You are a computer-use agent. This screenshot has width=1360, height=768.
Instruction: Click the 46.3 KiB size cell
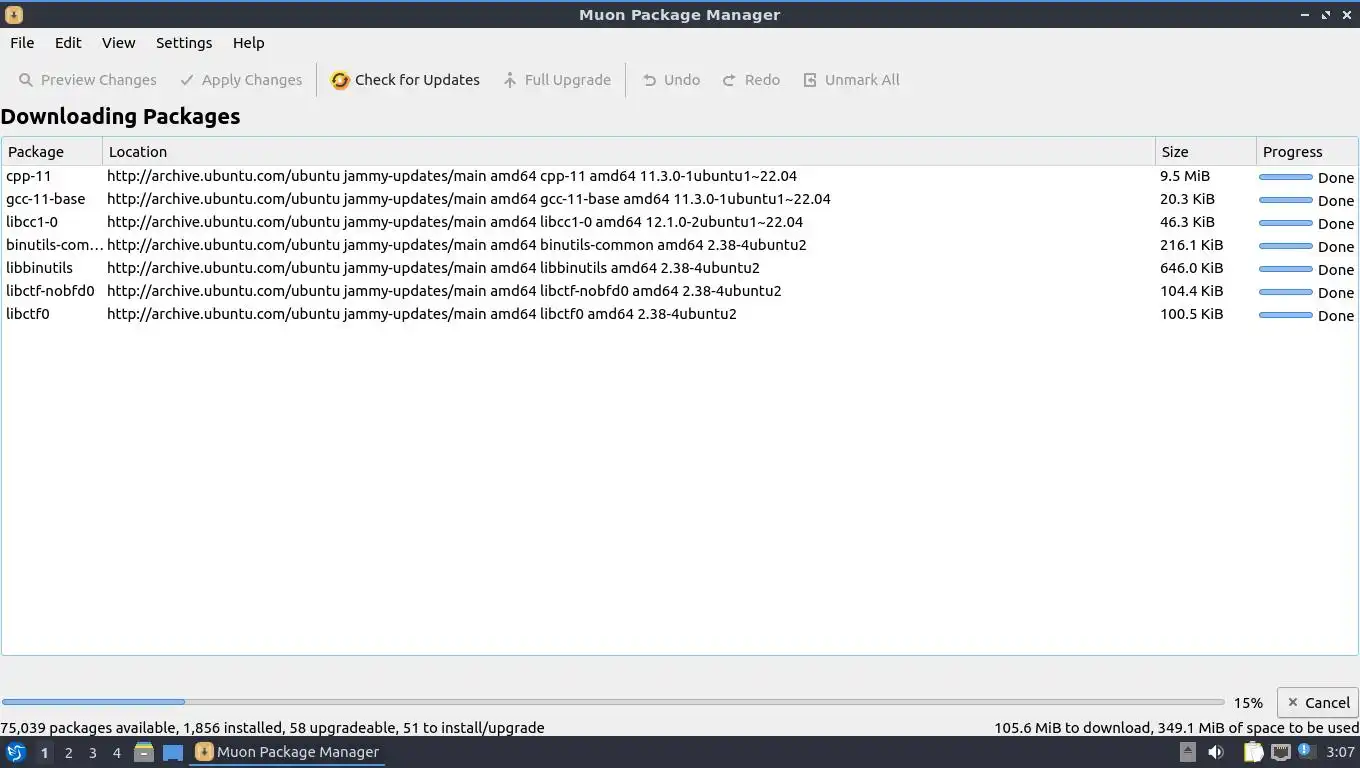(x=1187, y=222)
